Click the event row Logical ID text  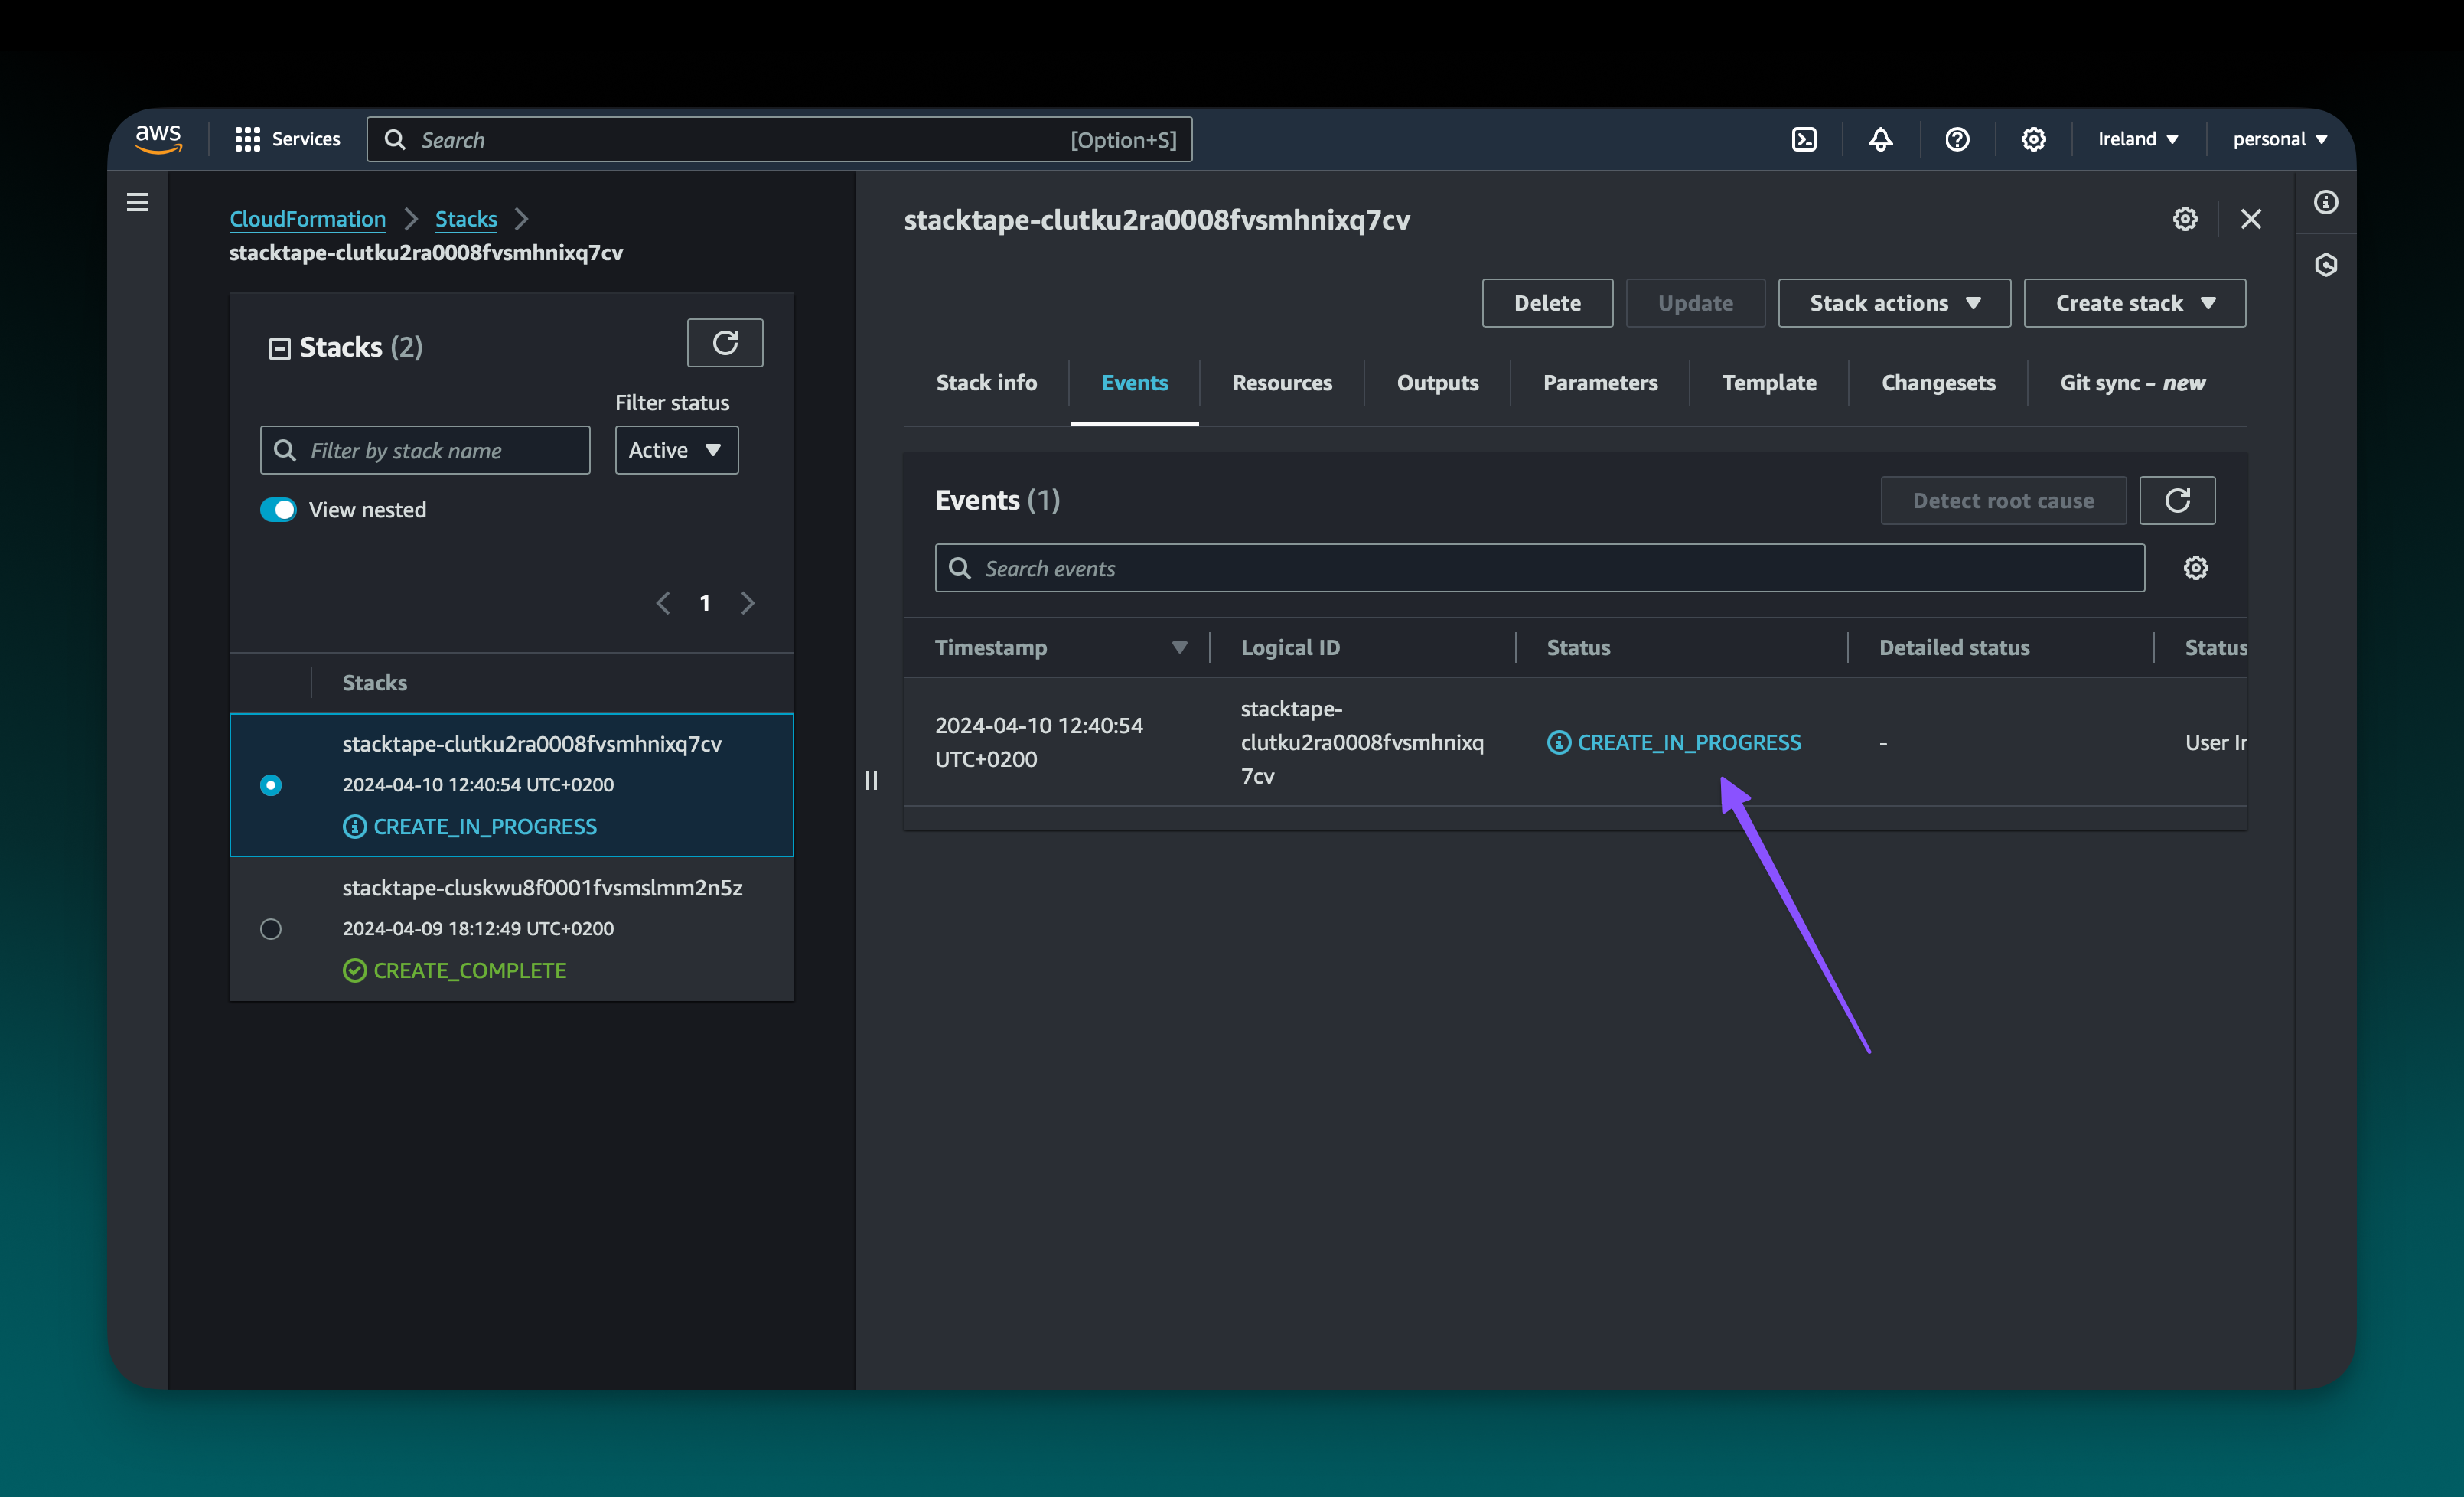[x=1362, y=742]
